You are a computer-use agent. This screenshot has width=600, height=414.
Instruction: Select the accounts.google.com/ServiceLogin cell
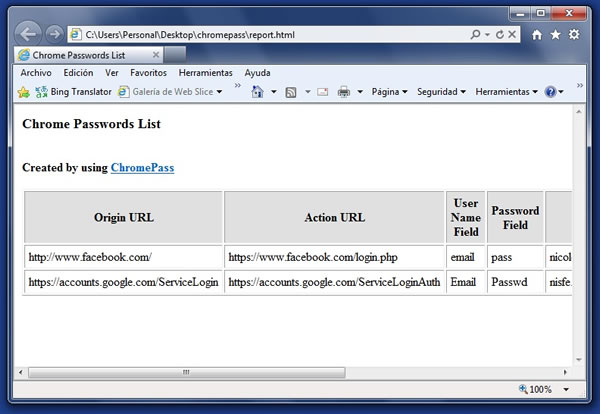pos(124,282)
